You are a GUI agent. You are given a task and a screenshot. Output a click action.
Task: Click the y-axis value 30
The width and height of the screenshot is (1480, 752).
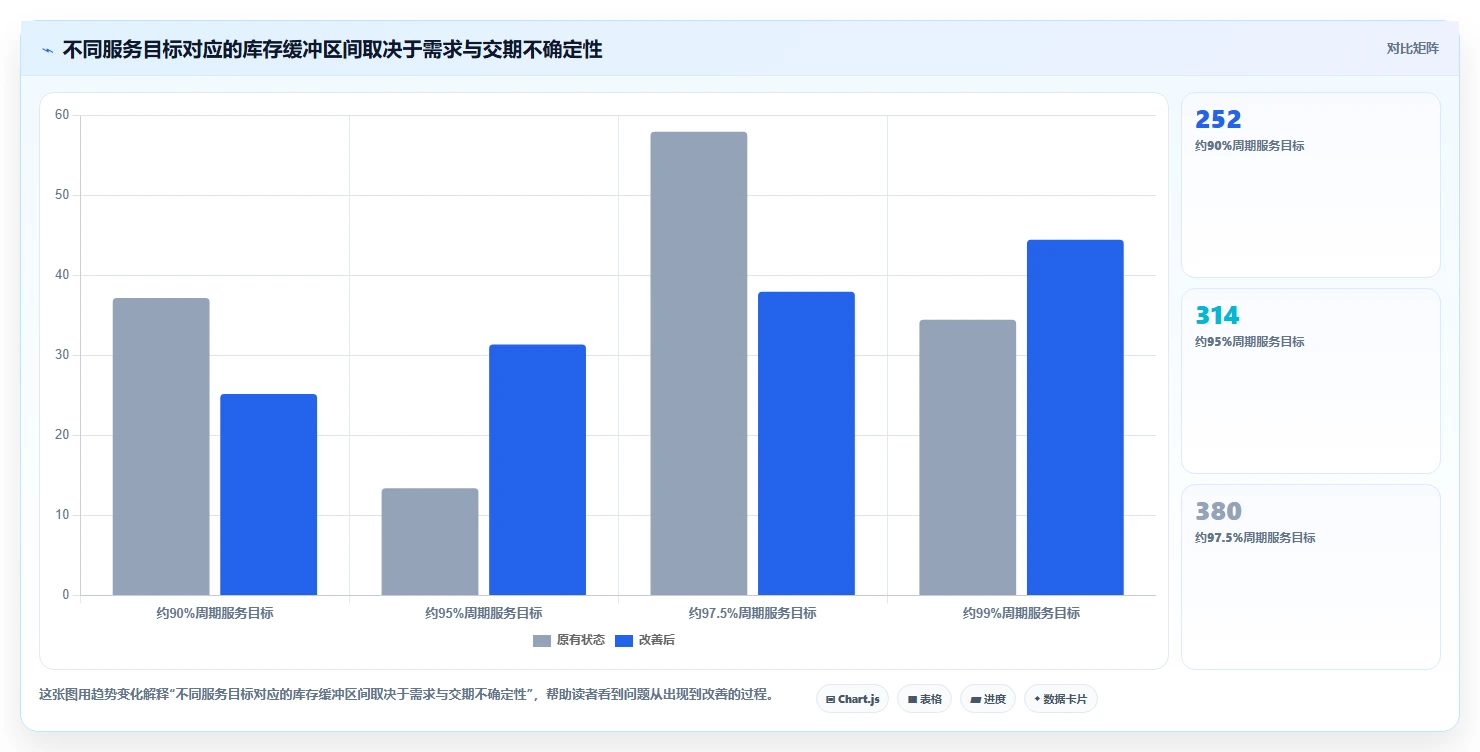[62, 355]
